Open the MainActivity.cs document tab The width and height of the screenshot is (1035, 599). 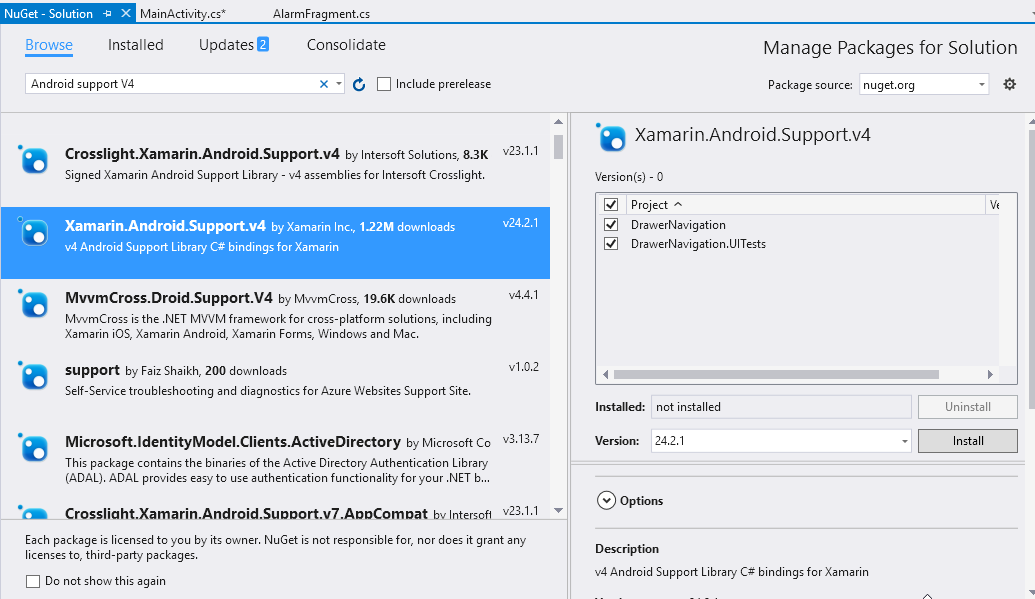pyautogui.click(x=183, y=13)
